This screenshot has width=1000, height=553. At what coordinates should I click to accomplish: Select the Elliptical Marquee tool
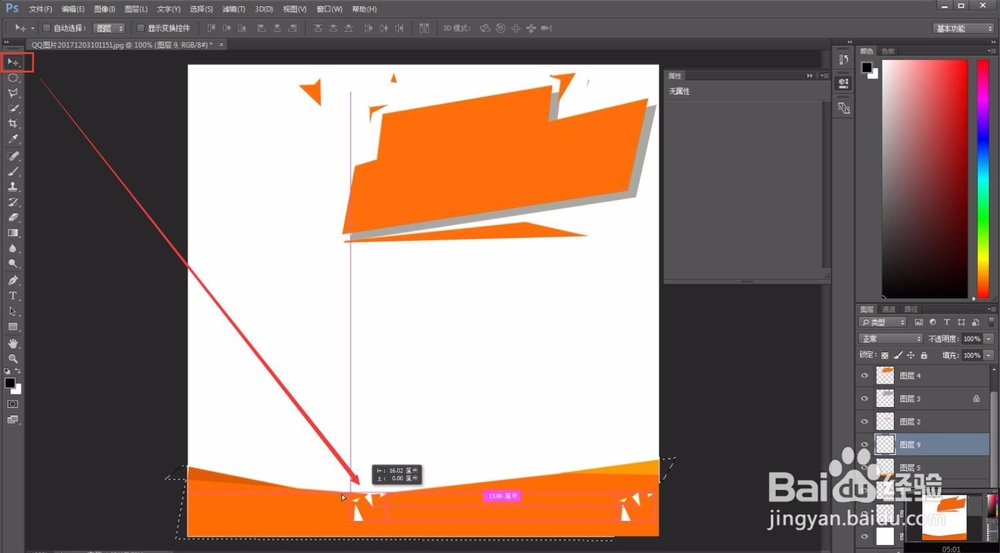click(13, 78)
